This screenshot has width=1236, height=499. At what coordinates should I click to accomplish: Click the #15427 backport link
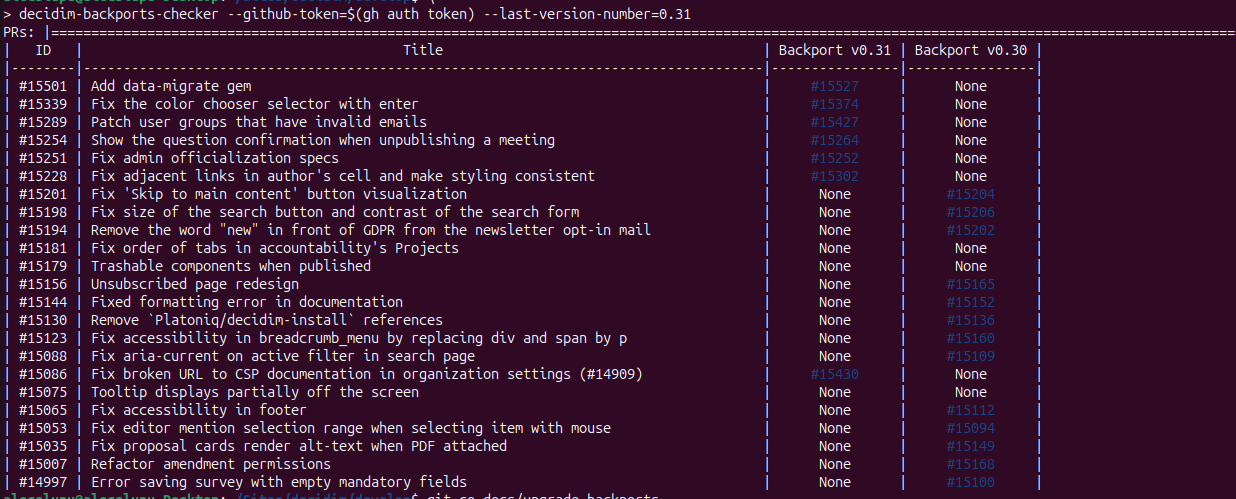pyautogui.click(x=834, y=122)
